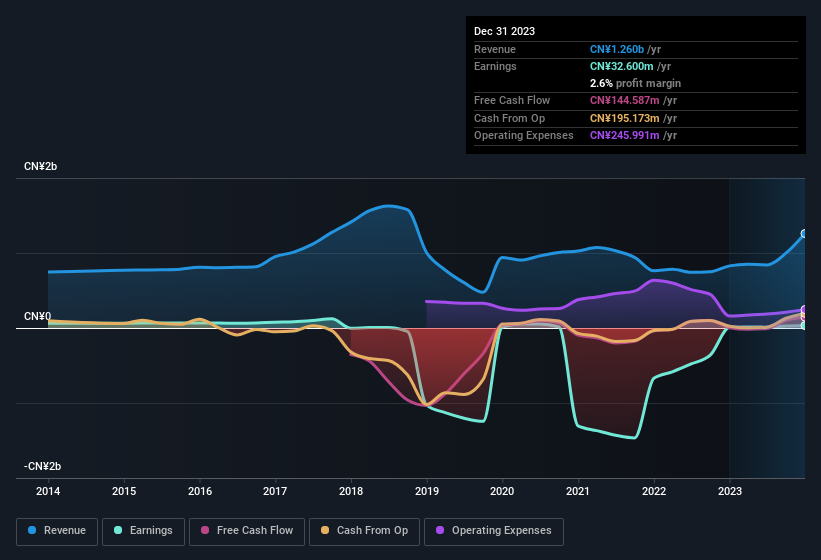Click the Dec 31 2023 tooltip header
Image resolution: width=821 pixels, height=560 pixels.
[x=504, y=31]
